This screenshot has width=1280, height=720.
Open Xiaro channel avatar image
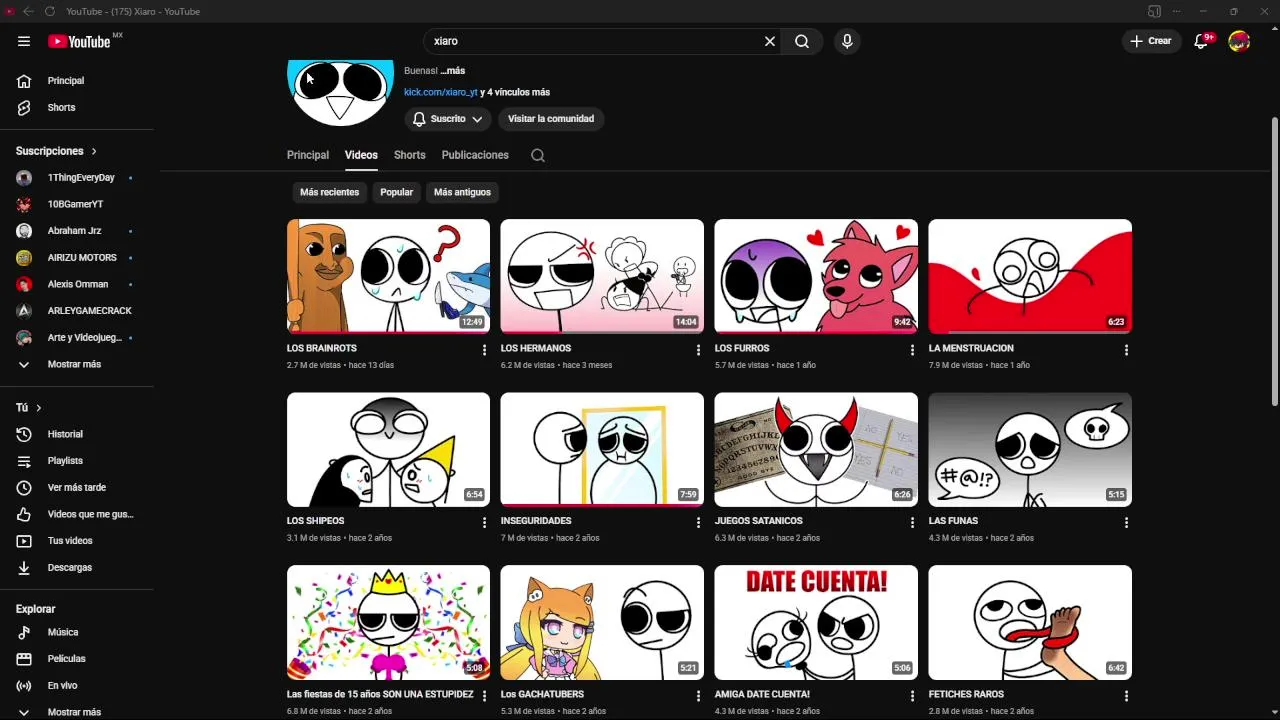coord(341,92)
